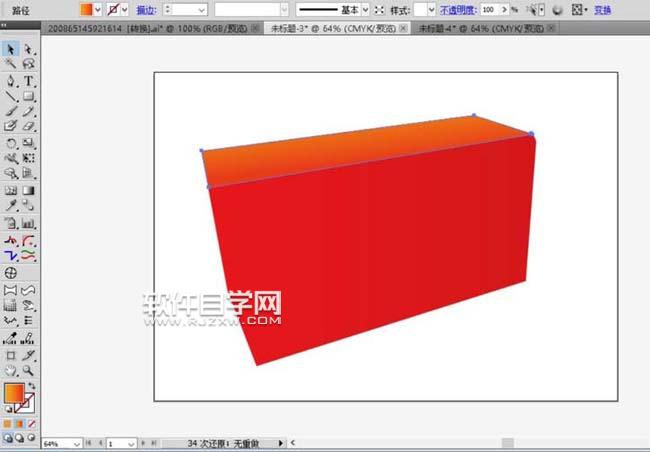Set paint mode to Color

(x=7, y=424)
